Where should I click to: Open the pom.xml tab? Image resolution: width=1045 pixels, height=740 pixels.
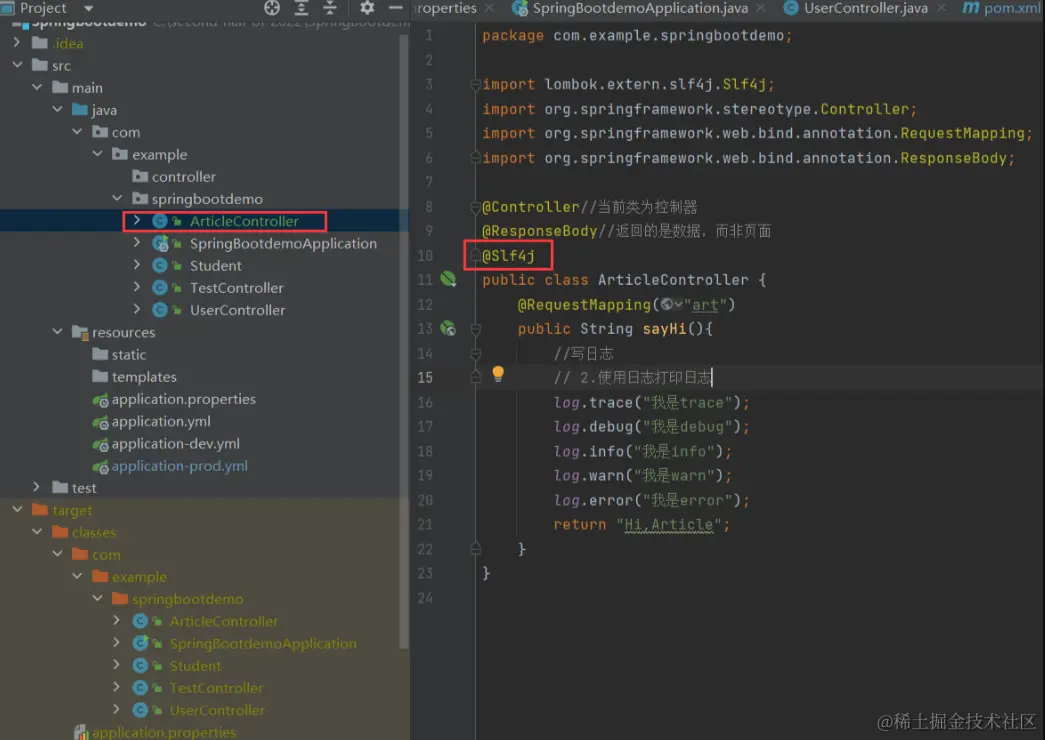[x=1002, y=8]
